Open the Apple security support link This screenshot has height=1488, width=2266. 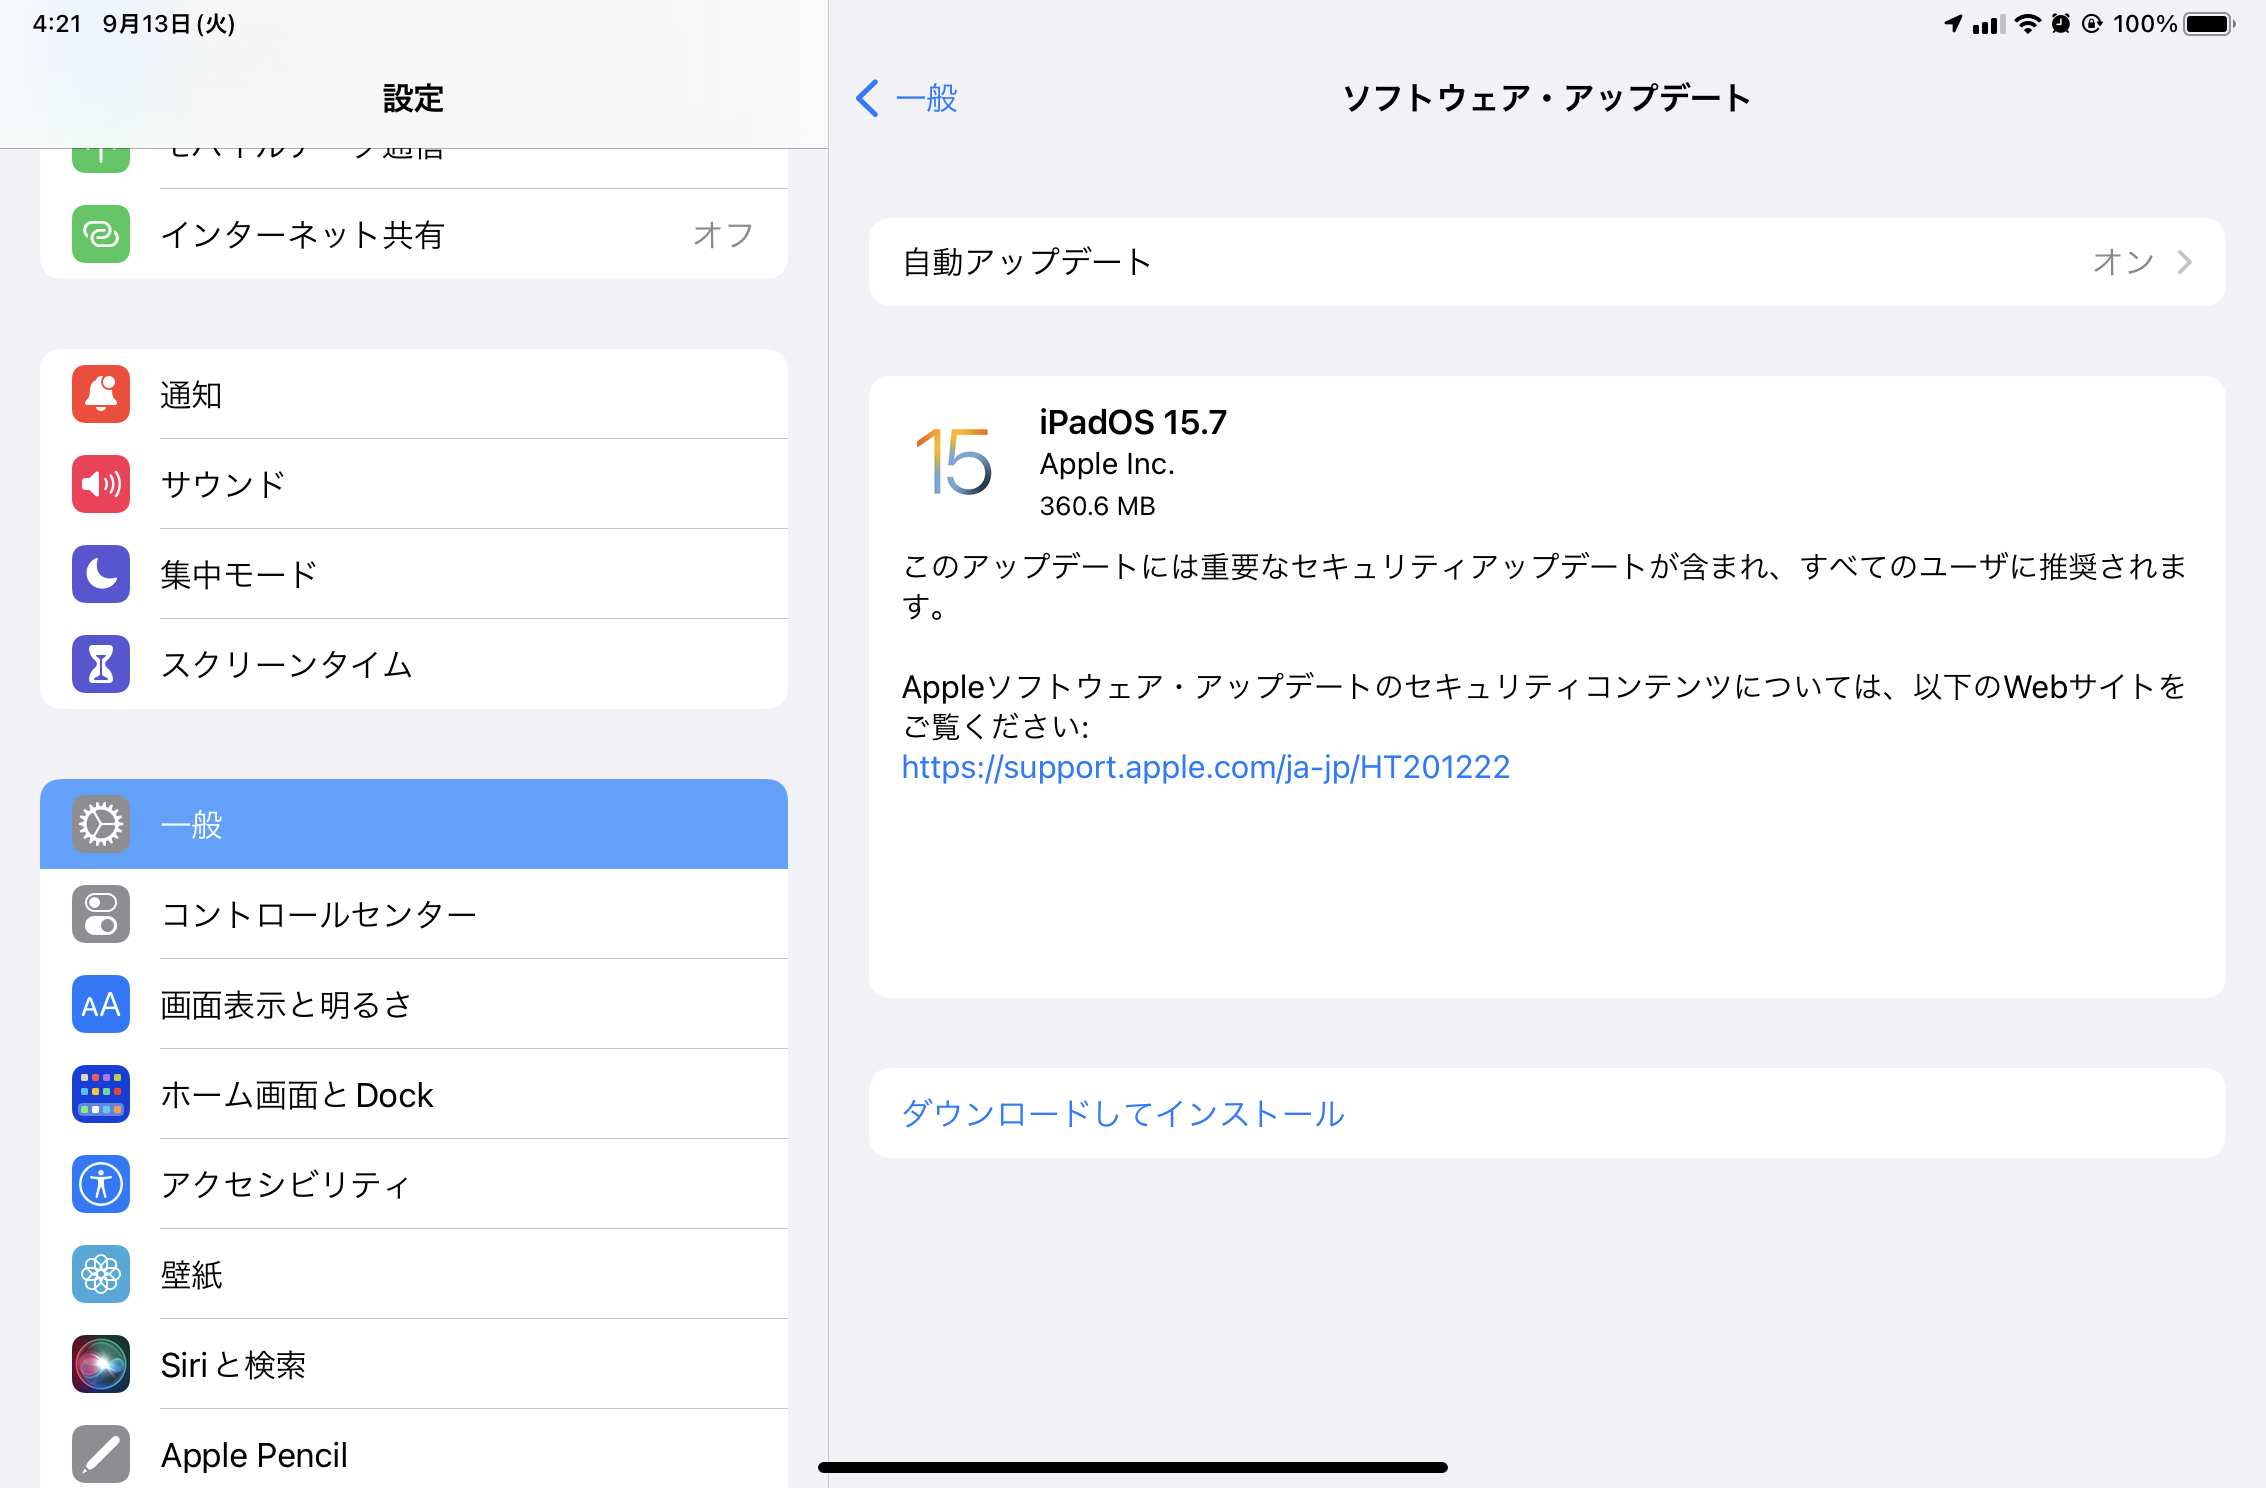click(x=1205, y=766)
